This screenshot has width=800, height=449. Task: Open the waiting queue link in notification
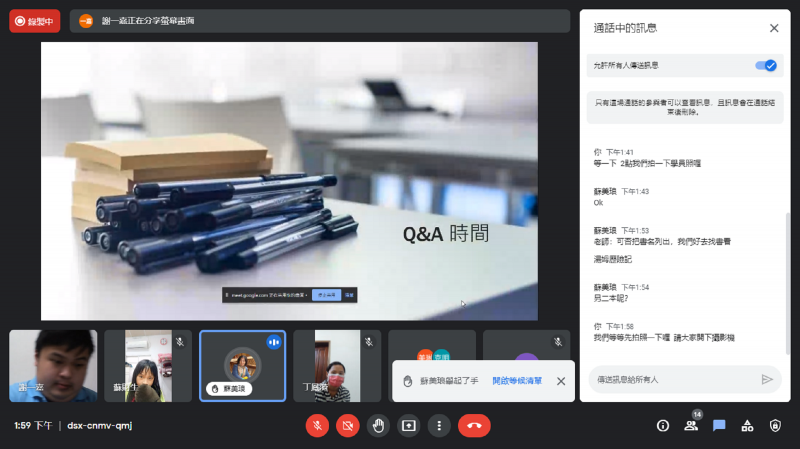pos(517,381)
